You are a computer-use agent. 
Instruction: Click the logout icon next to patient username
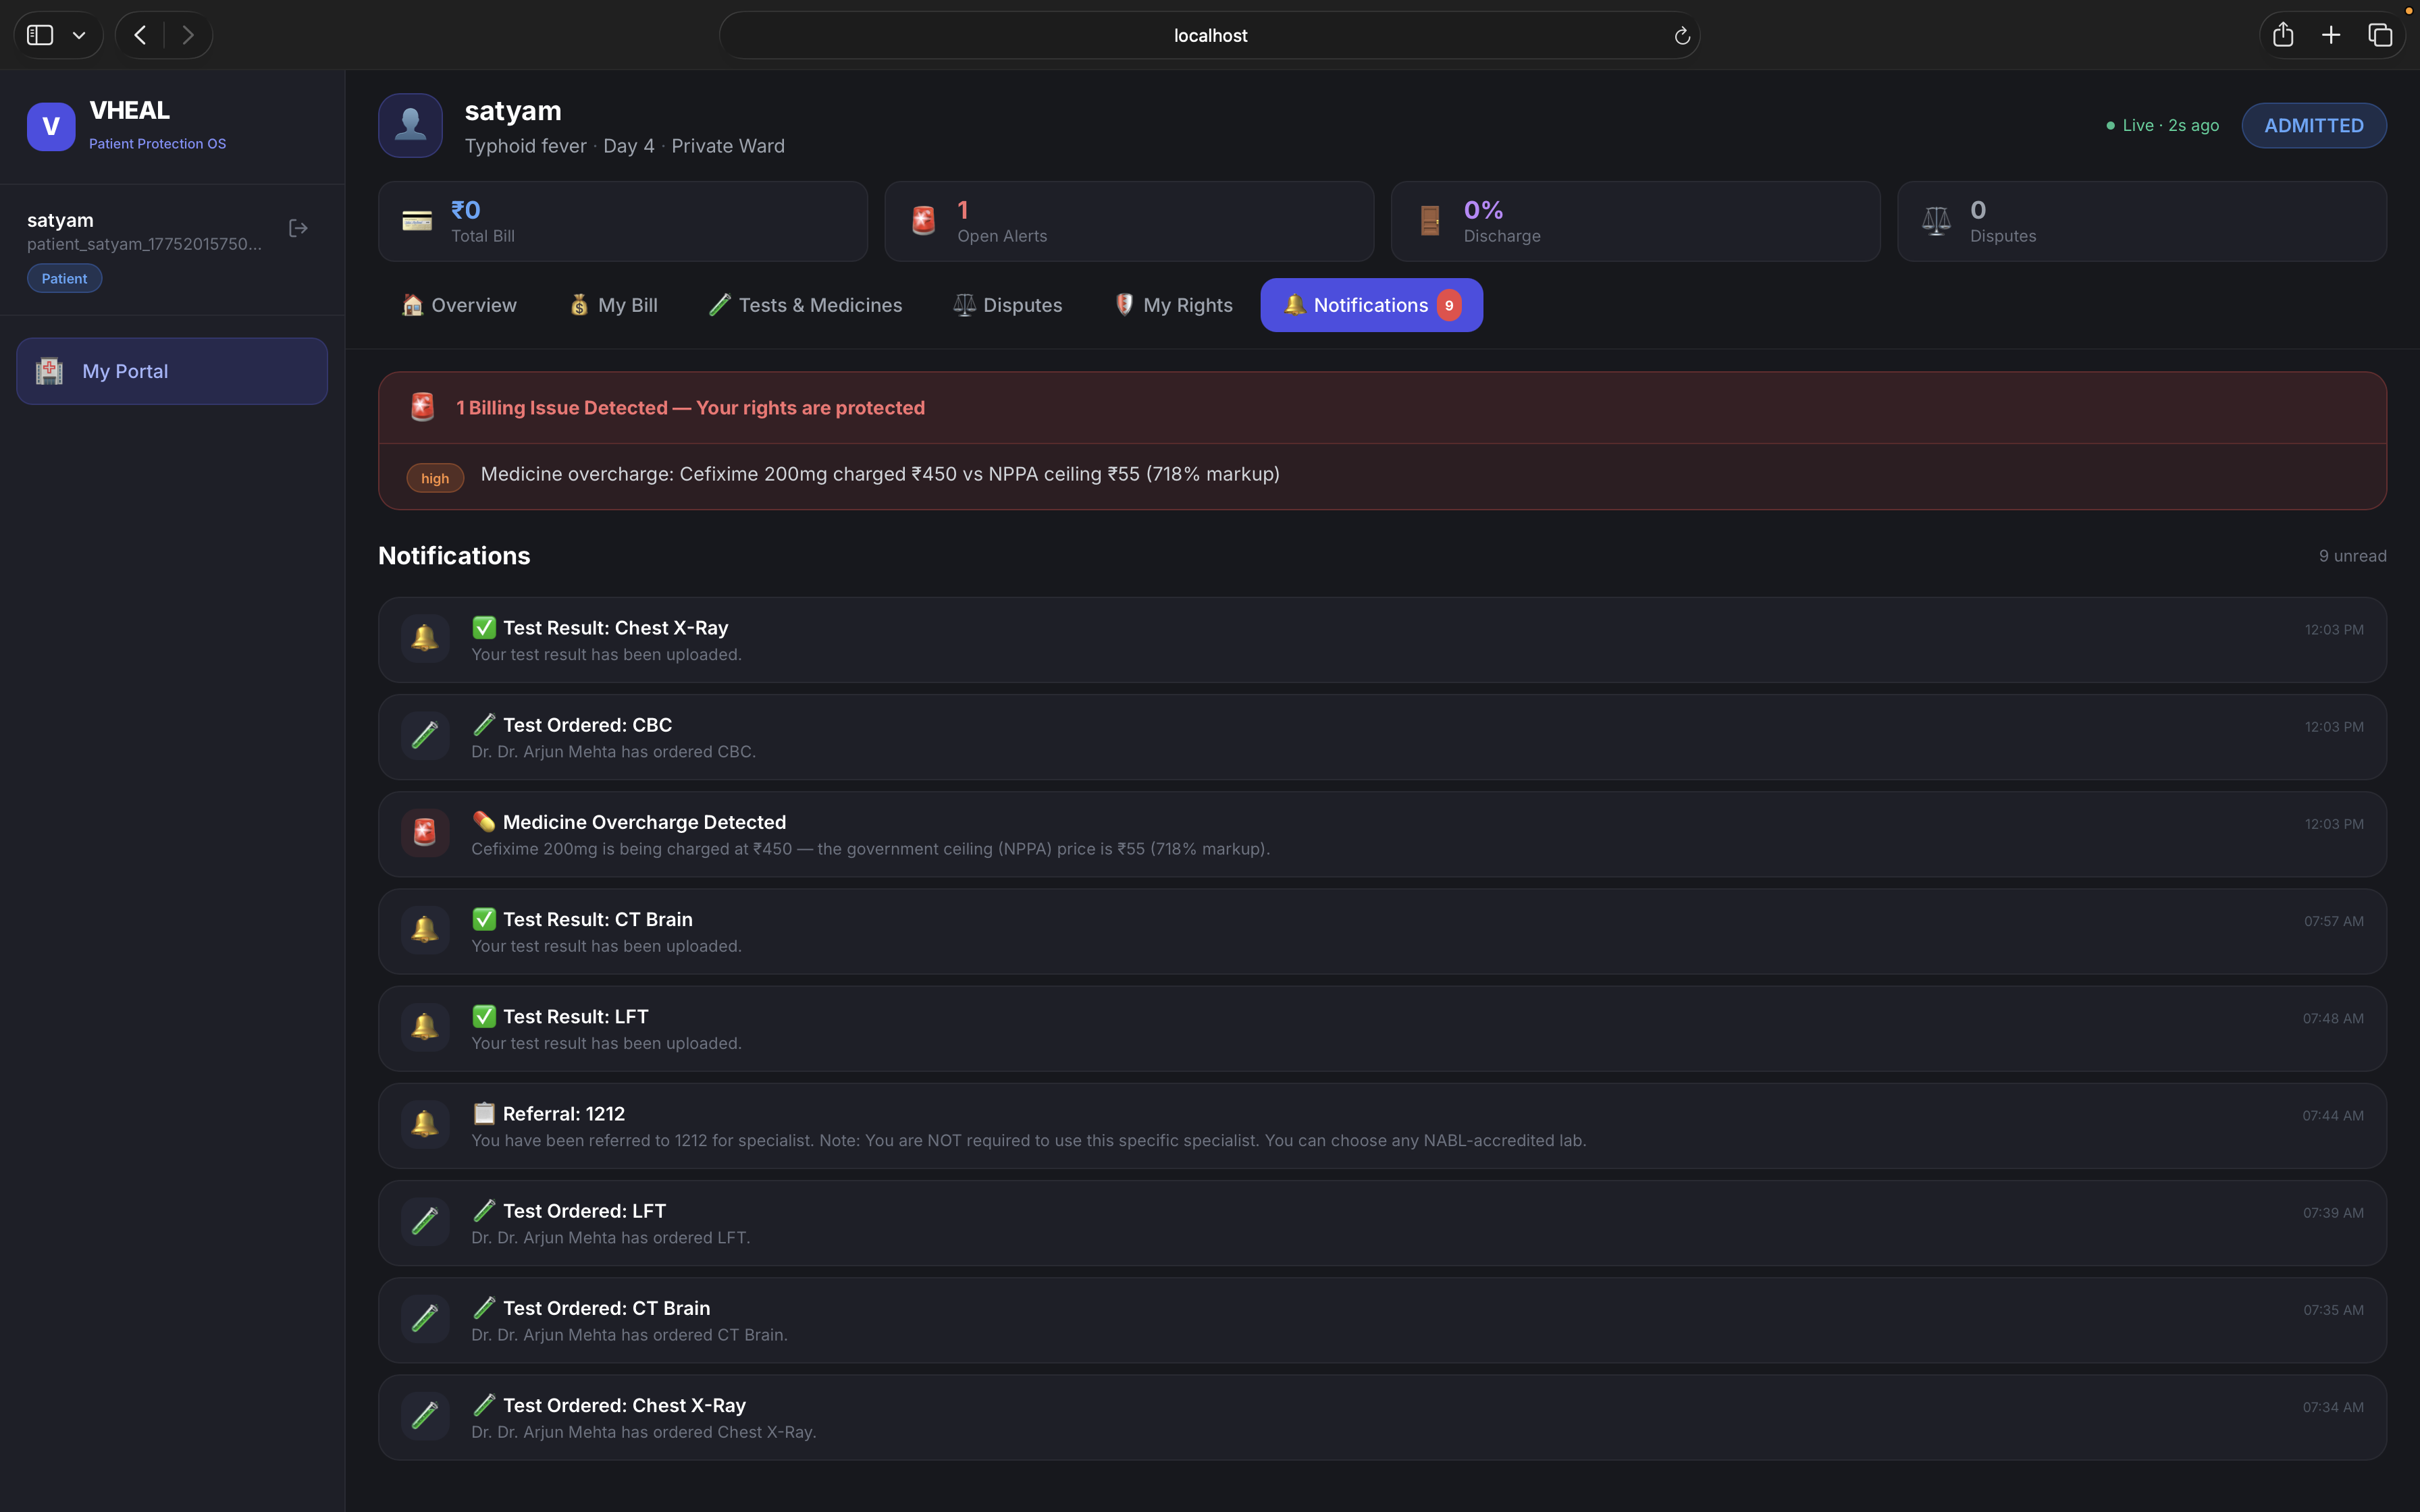tap(297, 228)
